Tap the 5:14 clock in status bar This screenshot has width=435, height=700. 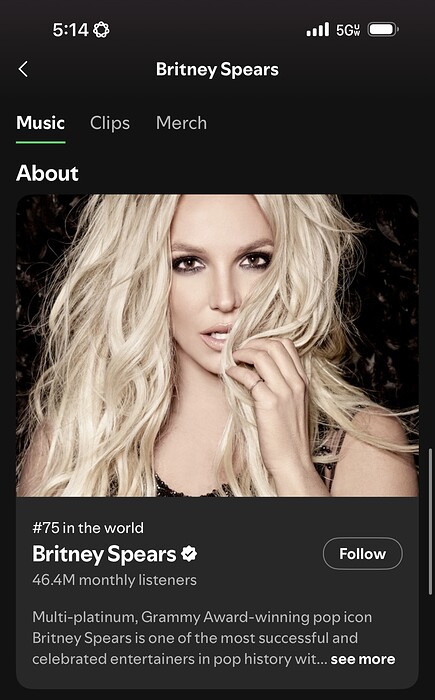[x=71, y=30]
